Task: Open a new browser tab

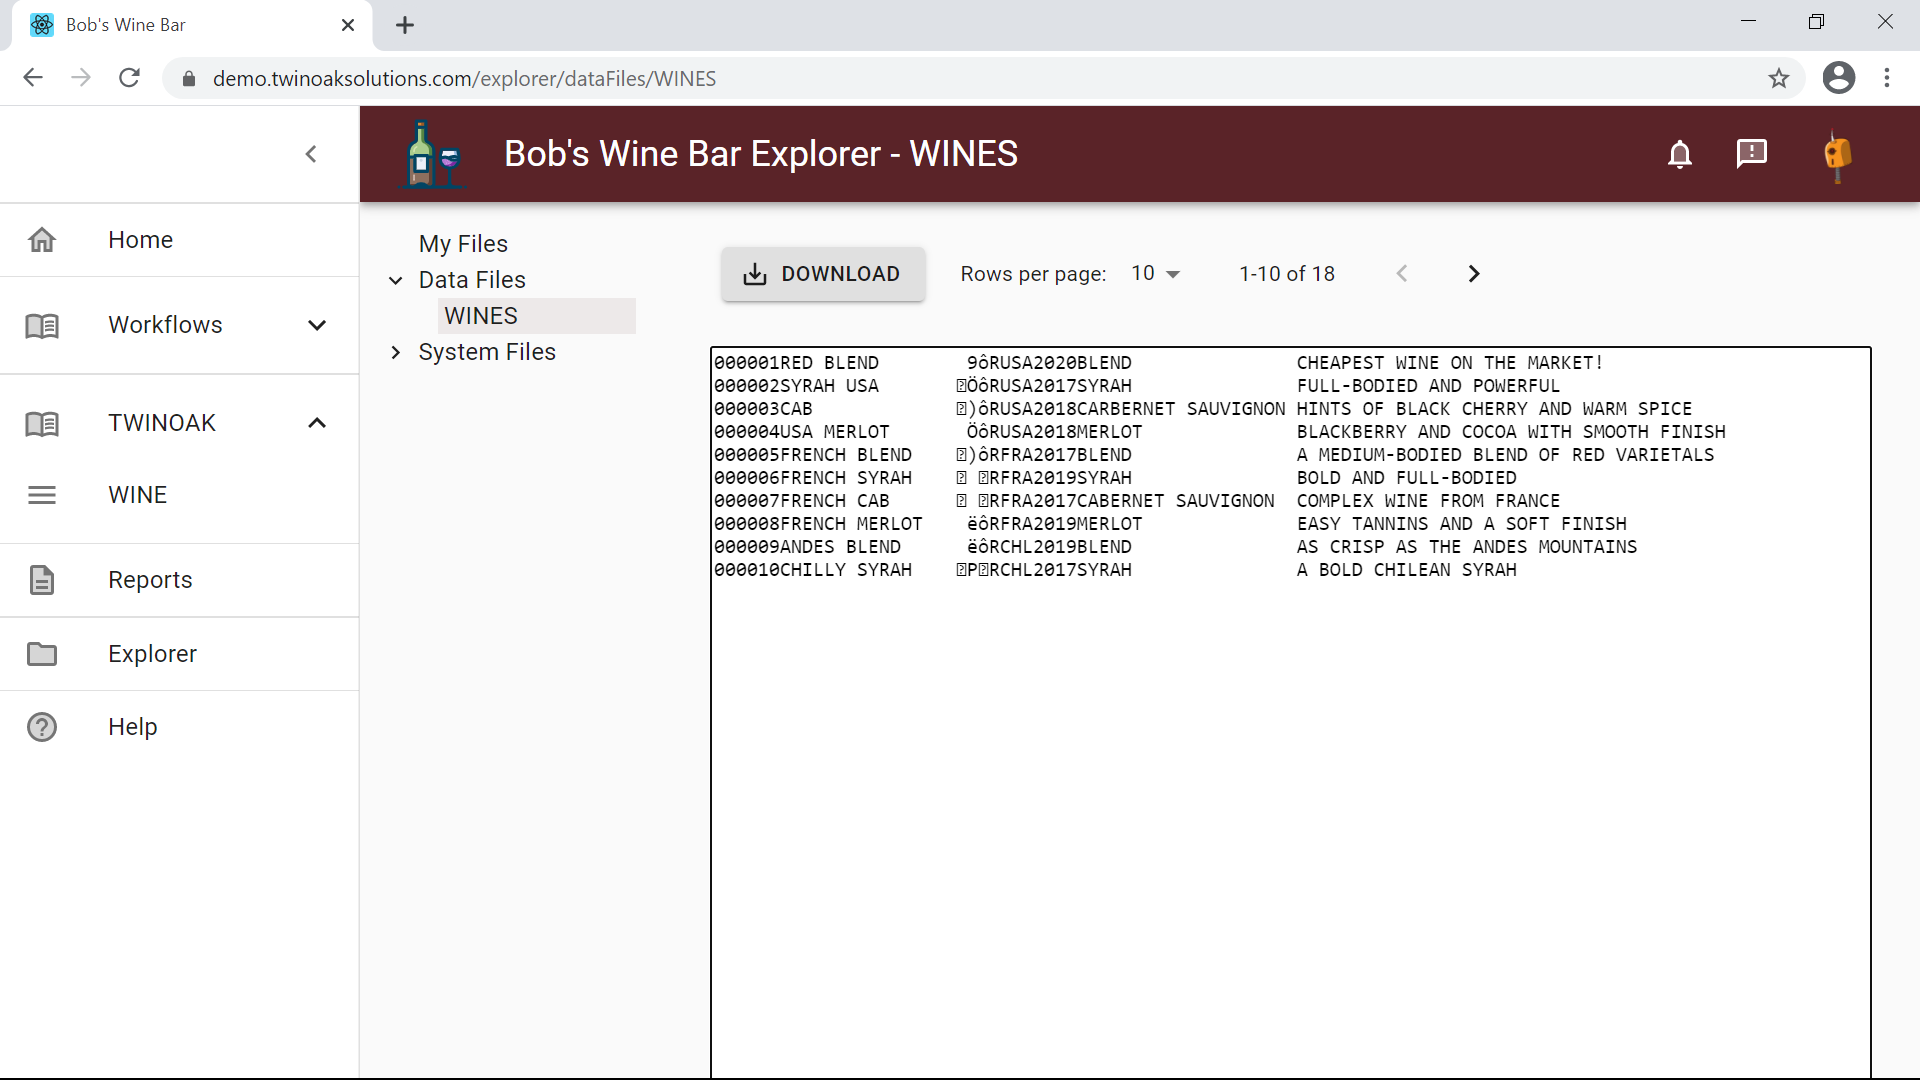Action: coord(405,25)
